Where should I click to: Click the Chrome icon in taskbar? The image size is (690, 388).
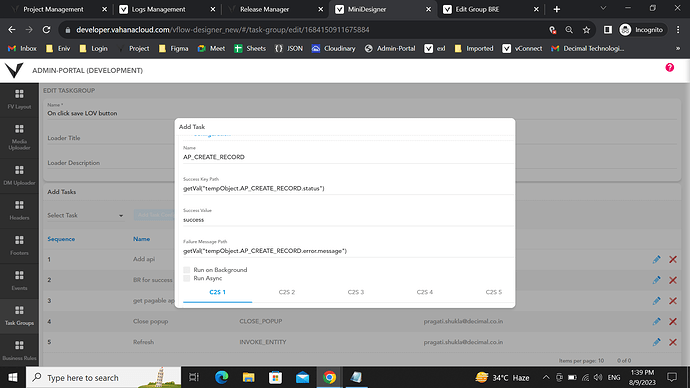(x=329, y=377)
